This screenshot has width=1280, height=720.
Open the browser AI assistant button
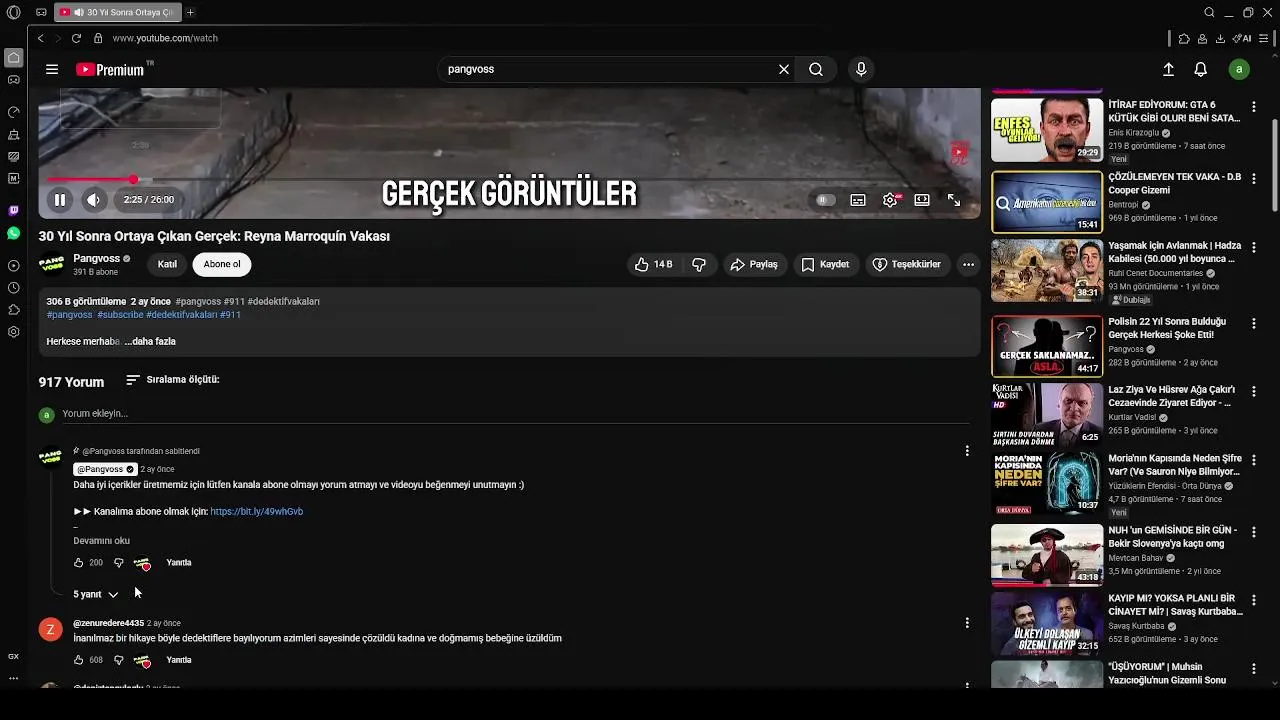pos(1243,38)
